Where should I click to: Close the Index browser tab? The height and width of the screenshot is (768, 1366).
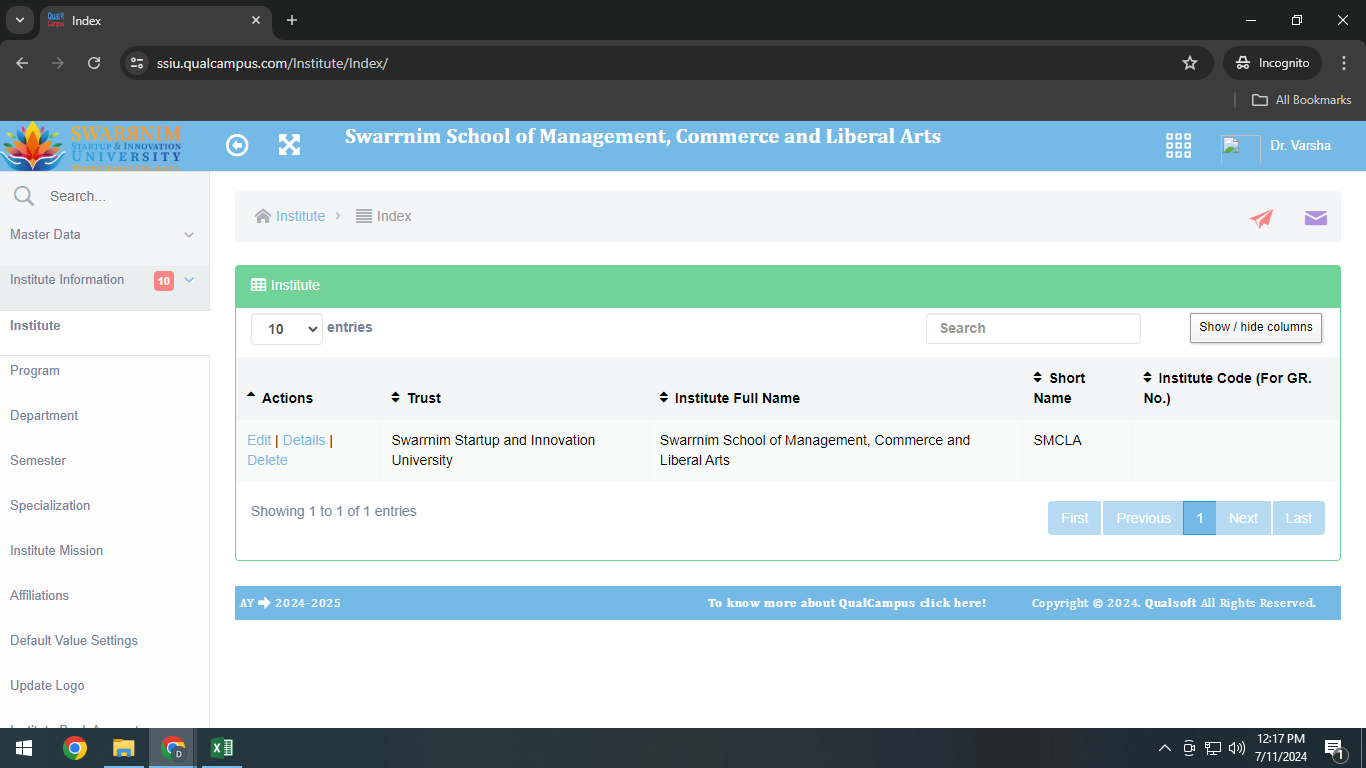point(256,20)
